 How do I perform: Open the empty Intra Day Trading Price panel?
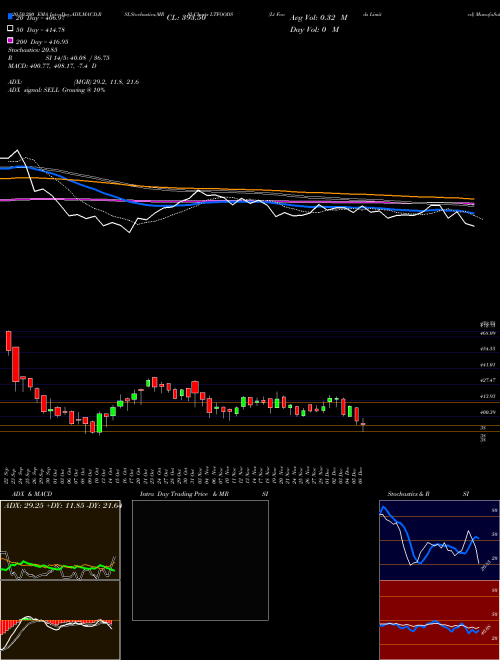200,560
